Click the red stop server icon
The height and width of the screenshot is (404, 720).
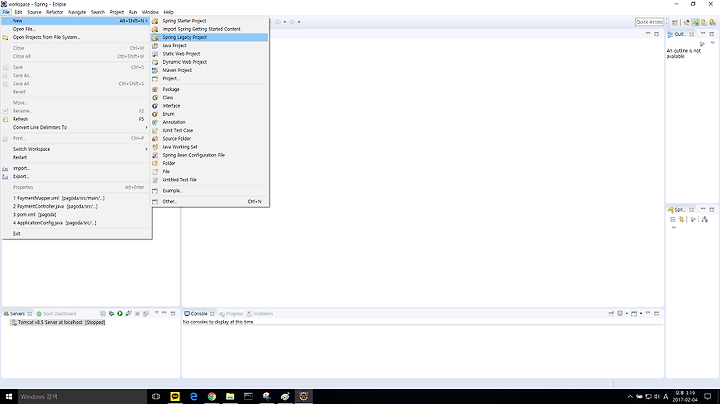[137, 314]
